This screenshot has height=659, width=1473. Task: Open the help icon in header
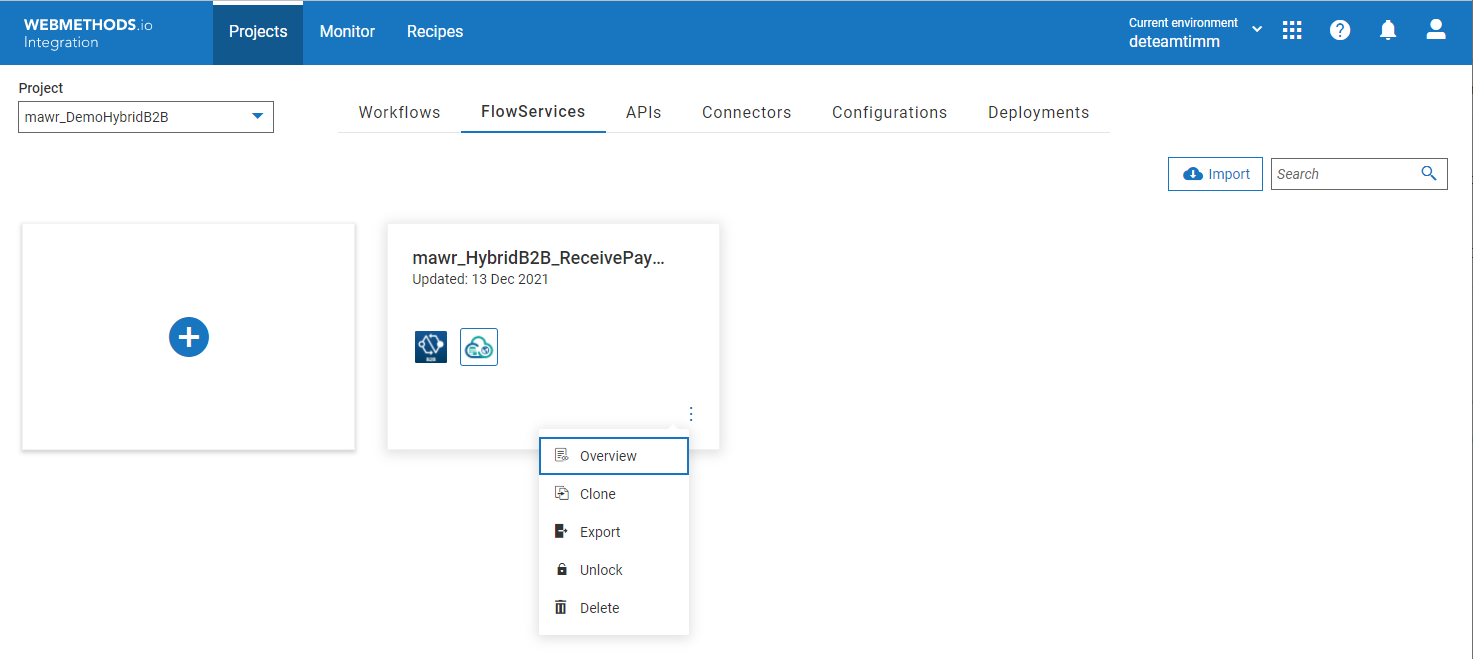(1340, 30)
